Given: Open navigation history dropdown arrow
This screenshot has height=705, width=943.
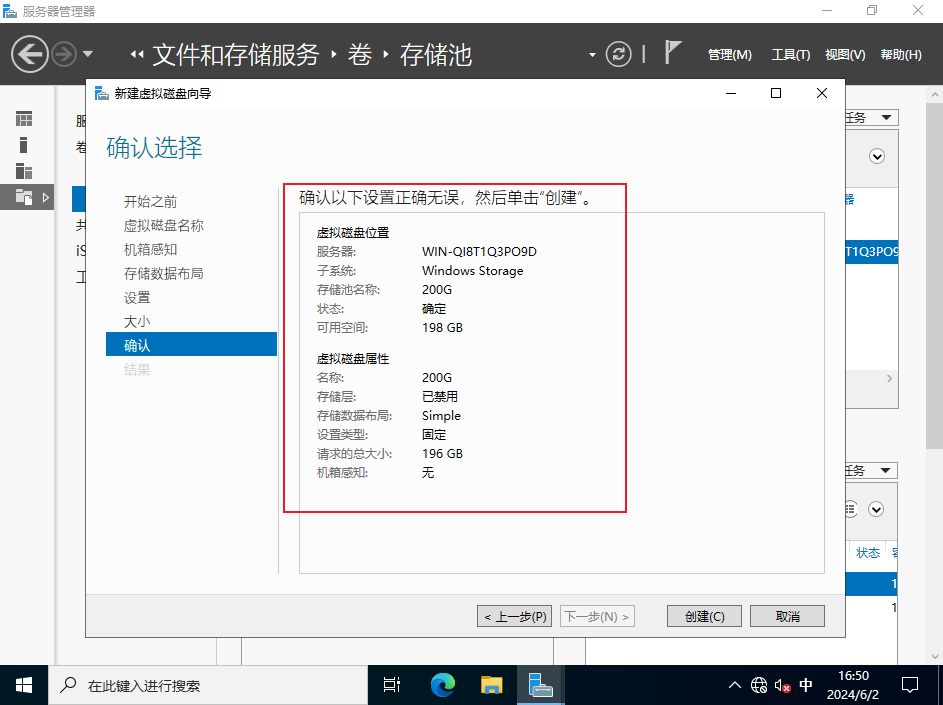Looking at the screenshot, I should tap(88, 54).
